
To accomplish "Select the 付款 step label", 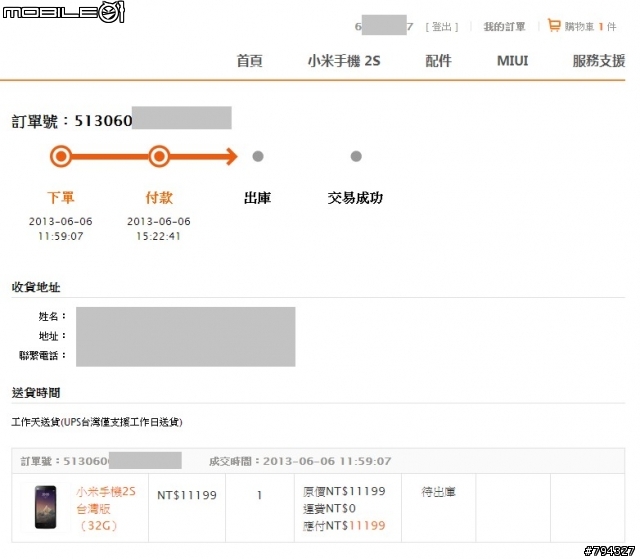I will 159,198.
